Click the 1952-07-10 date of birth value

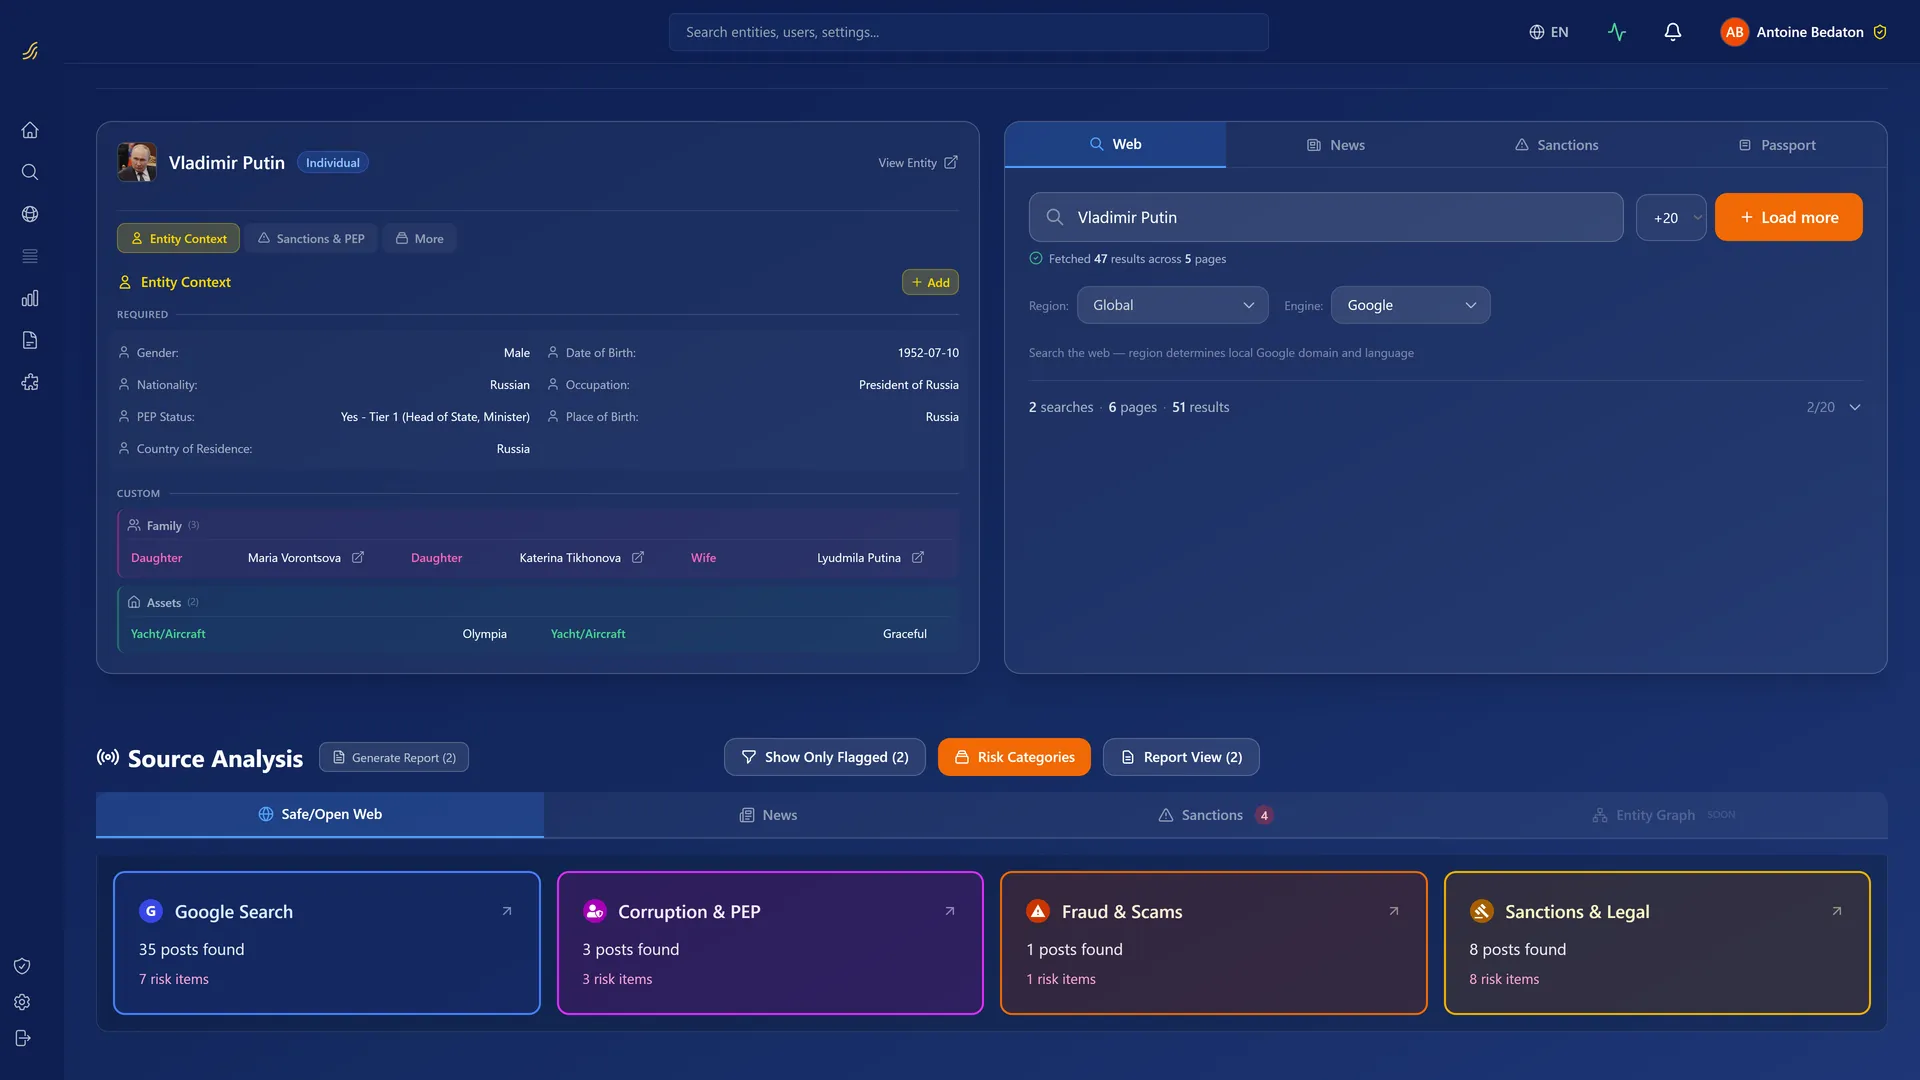[x=928, y=353]
